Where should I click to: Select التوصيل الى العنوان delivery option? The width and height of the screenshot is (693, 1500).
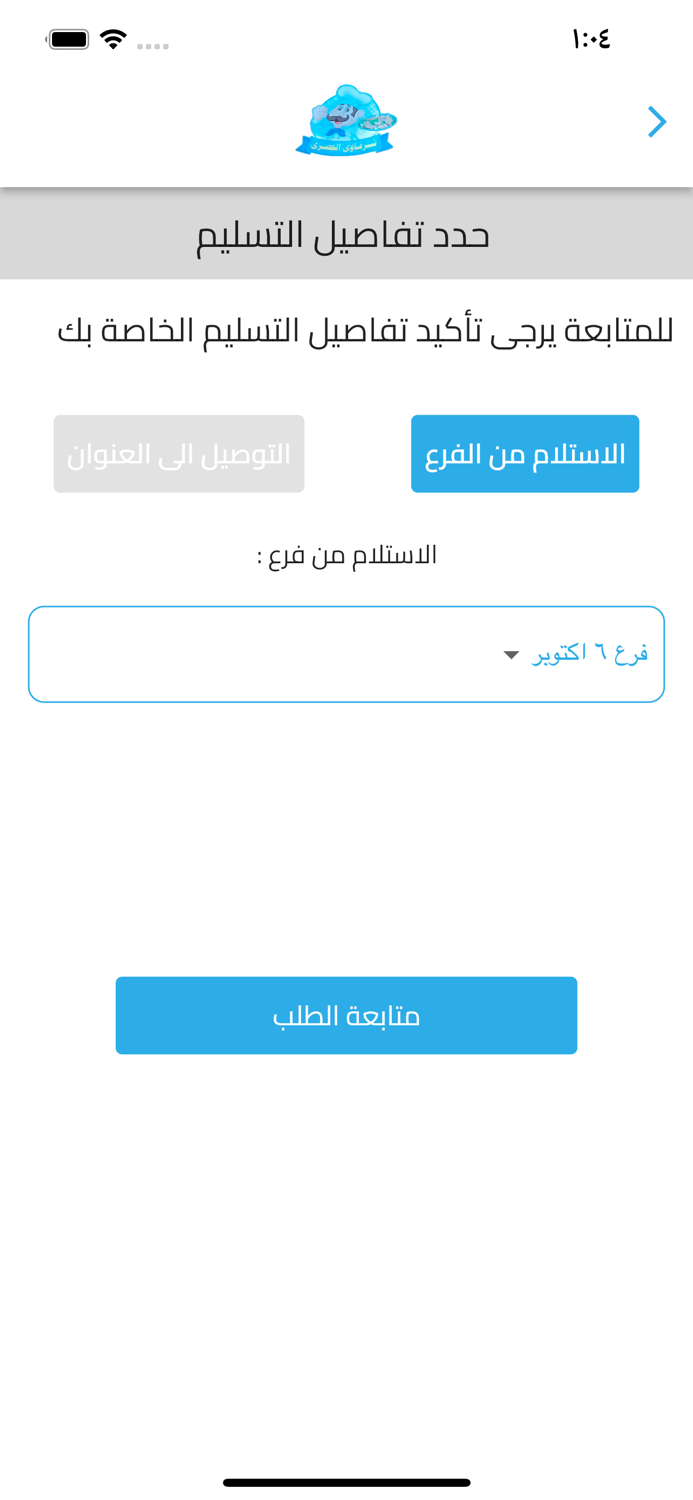179,453
